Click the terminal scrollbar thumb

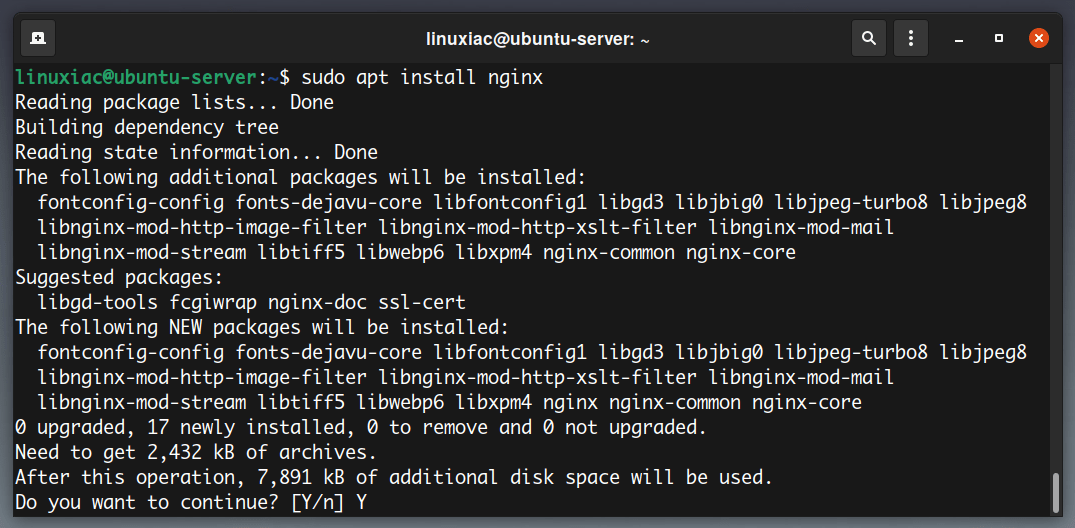[x=1056, y=493]
